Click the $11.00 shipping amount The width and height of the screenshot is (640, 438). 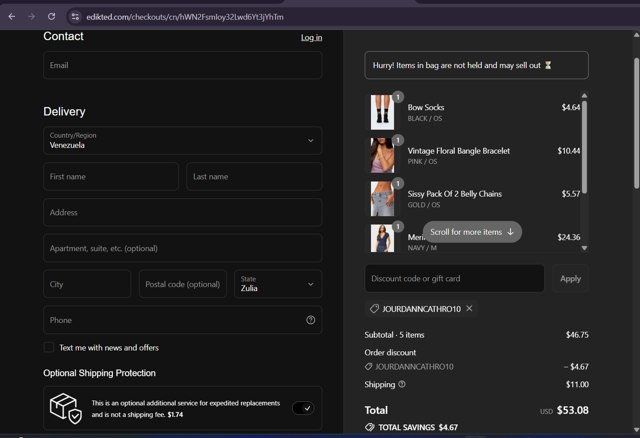click(x=577, y=384)
